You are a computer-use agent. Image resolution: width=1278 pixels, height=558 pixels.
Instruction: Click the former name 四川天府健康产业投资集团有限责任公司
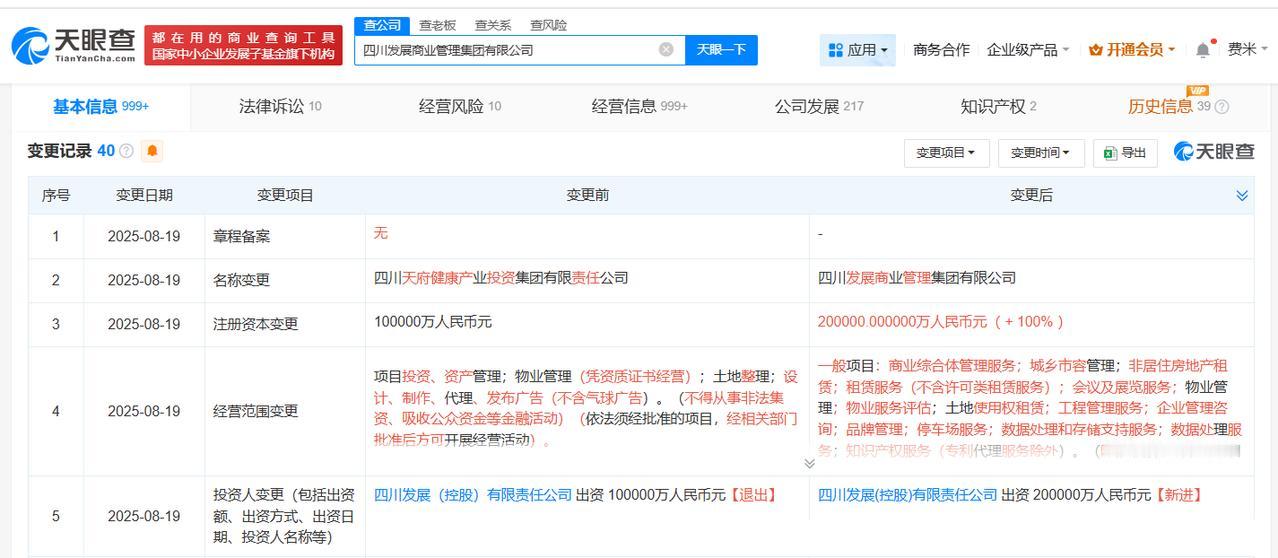tap(501, 278)
